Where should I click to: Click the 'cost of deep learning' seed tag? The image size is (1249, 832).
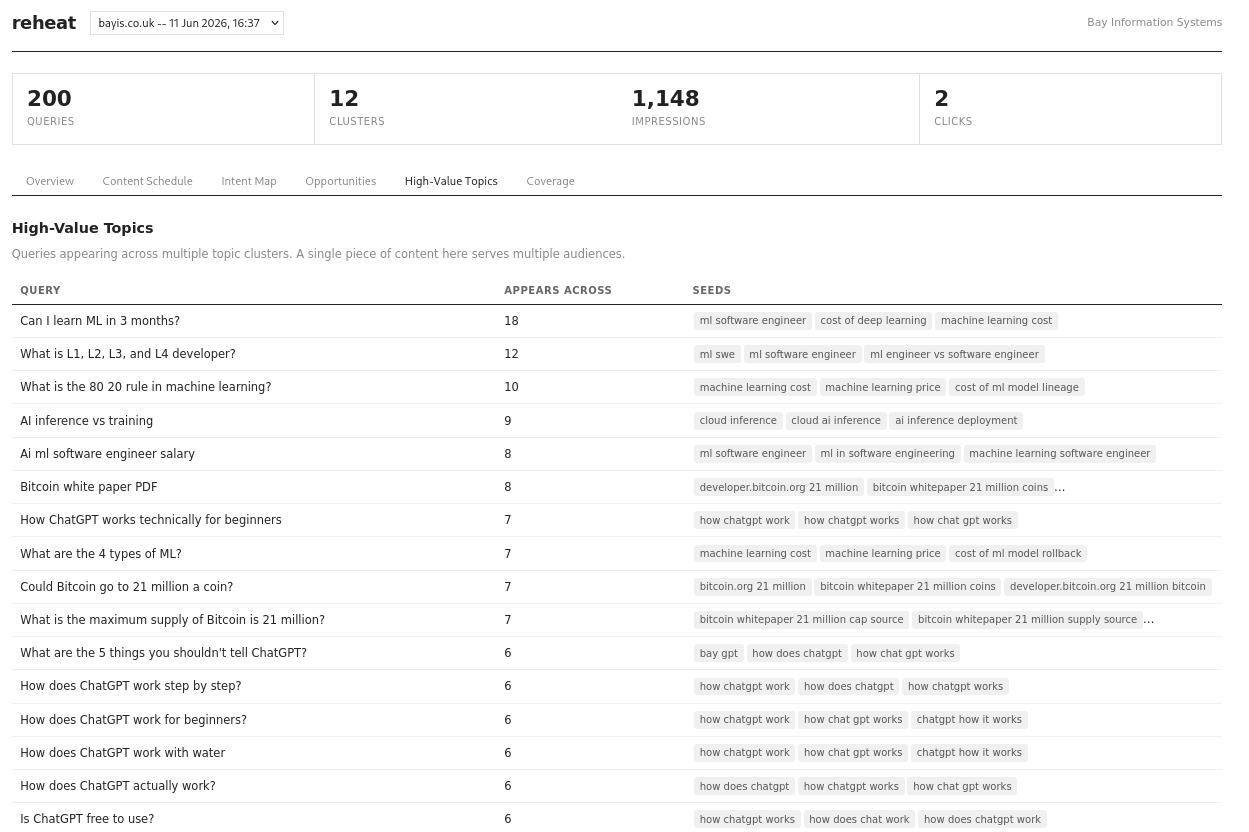point(873,321)
